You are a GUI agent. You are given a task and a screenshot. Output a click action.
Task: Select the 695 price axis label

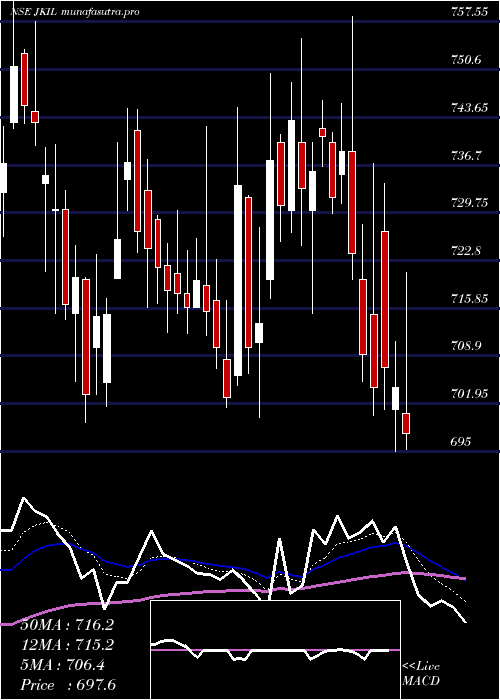461,442
